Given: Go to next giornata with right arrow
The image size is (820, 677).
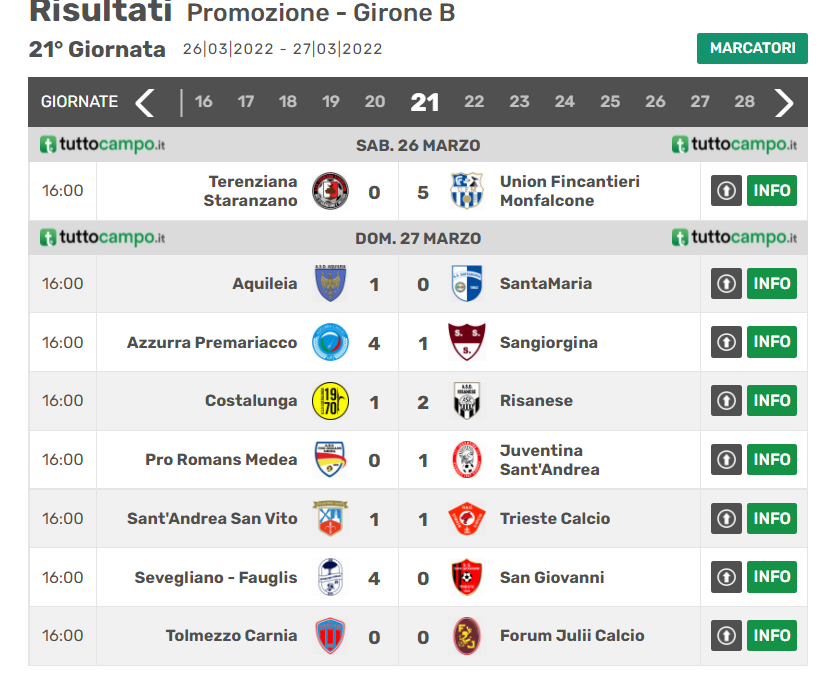Looking at the screenshot, I should coord(784,102).
